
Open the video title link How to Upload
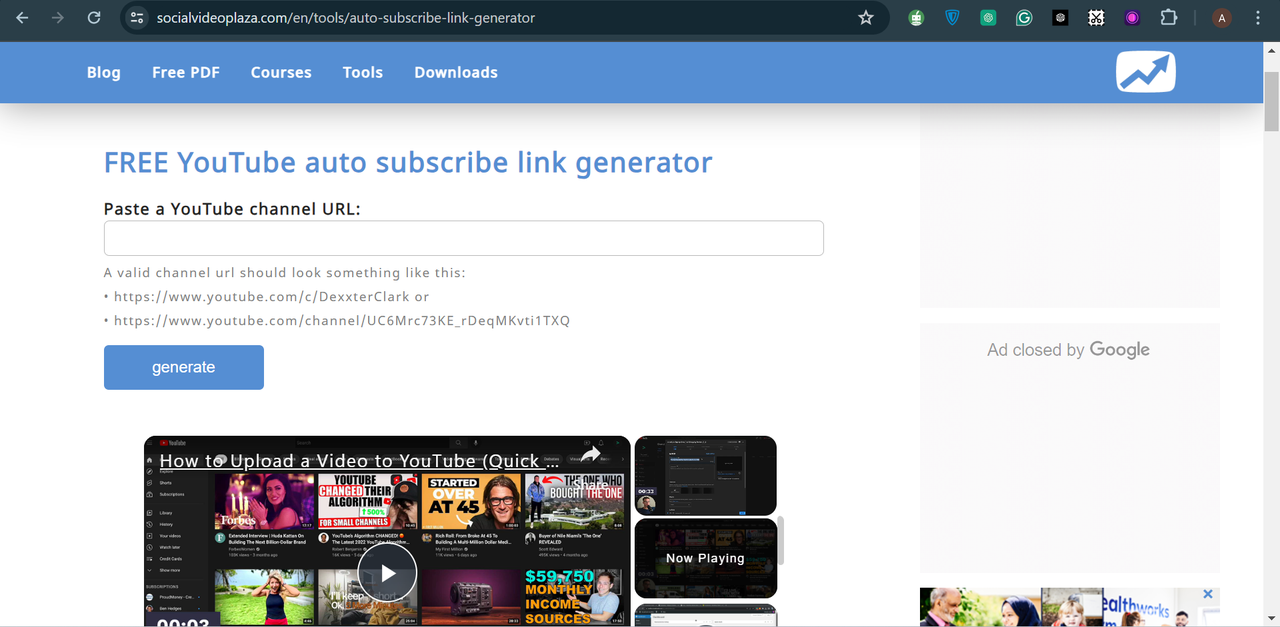(359, 461)
